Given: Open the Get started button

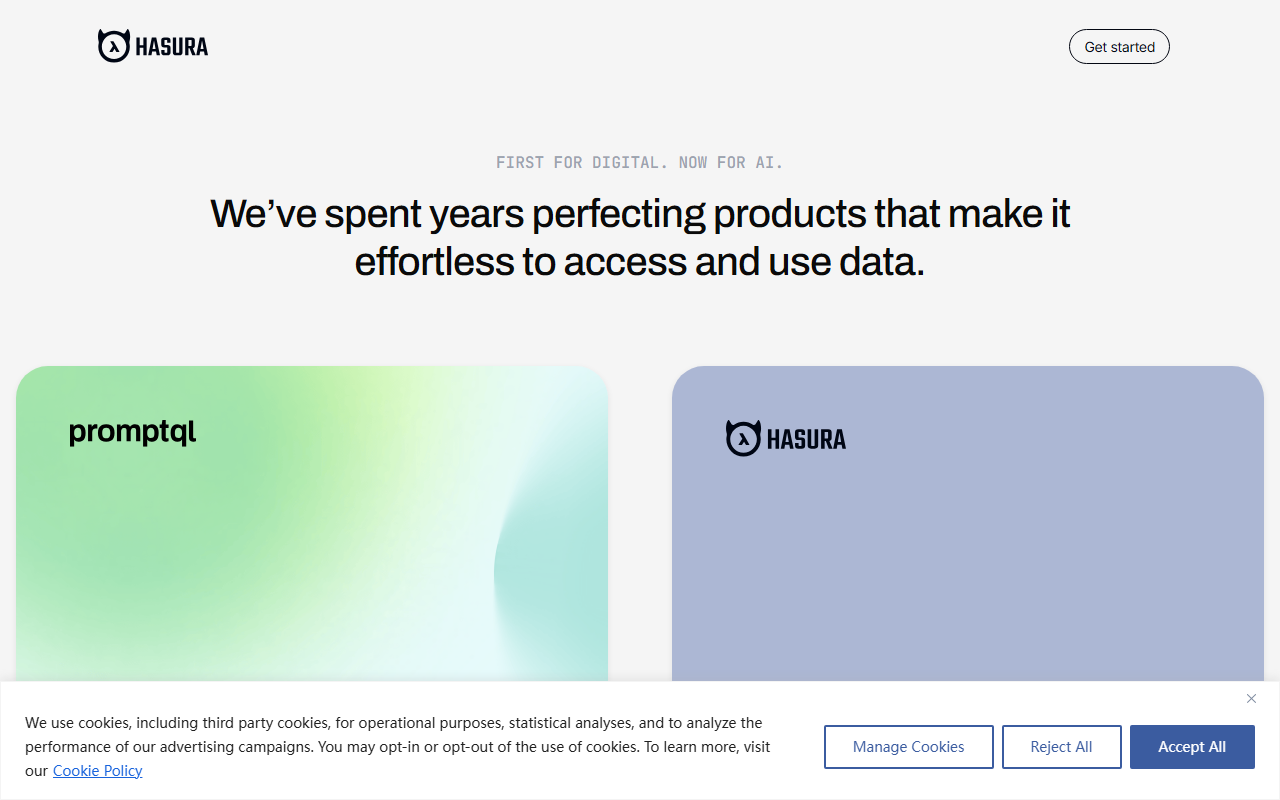Looking at the screenshot, I should click(x=1119, y=47).
